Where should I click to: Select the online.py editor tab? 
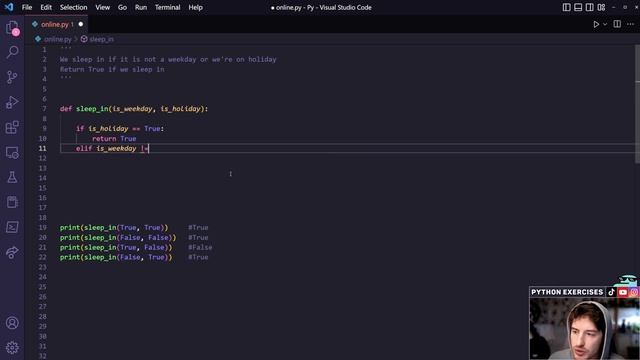point(56,24)
